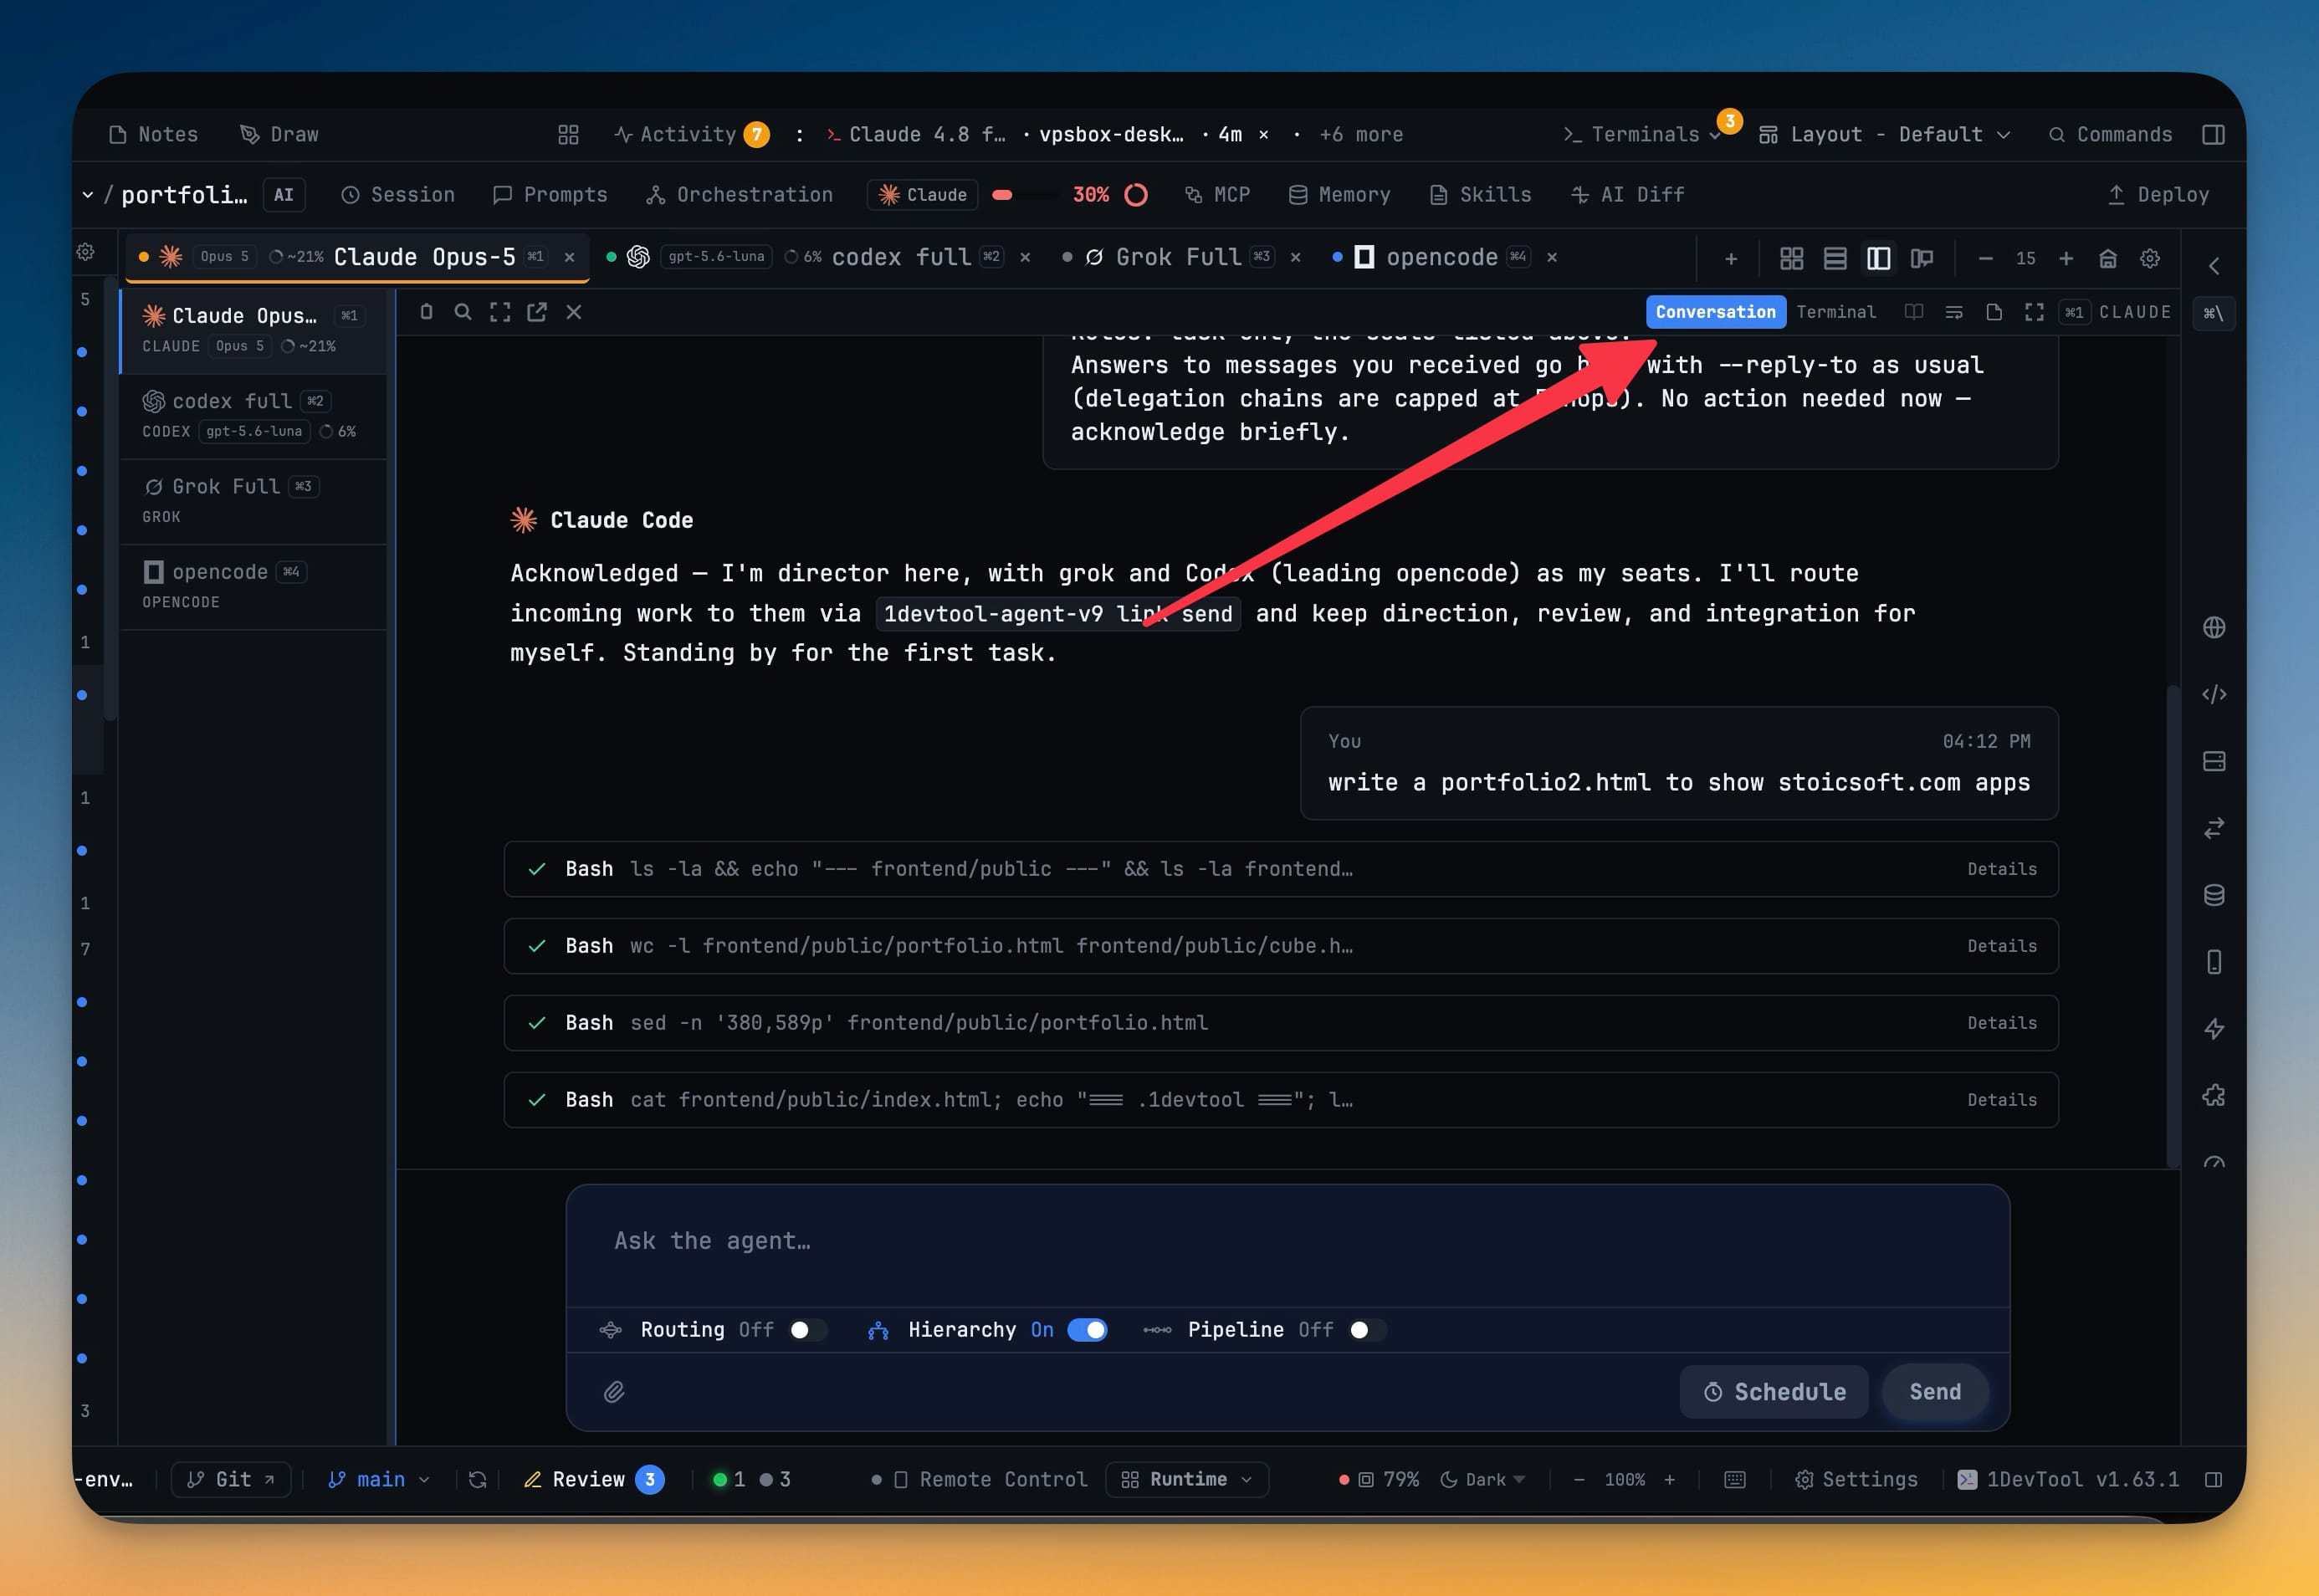Select the Conversation view tab
Image resolution: width=2319 pixels, height=1596 pixels.
click(1715, 312)
